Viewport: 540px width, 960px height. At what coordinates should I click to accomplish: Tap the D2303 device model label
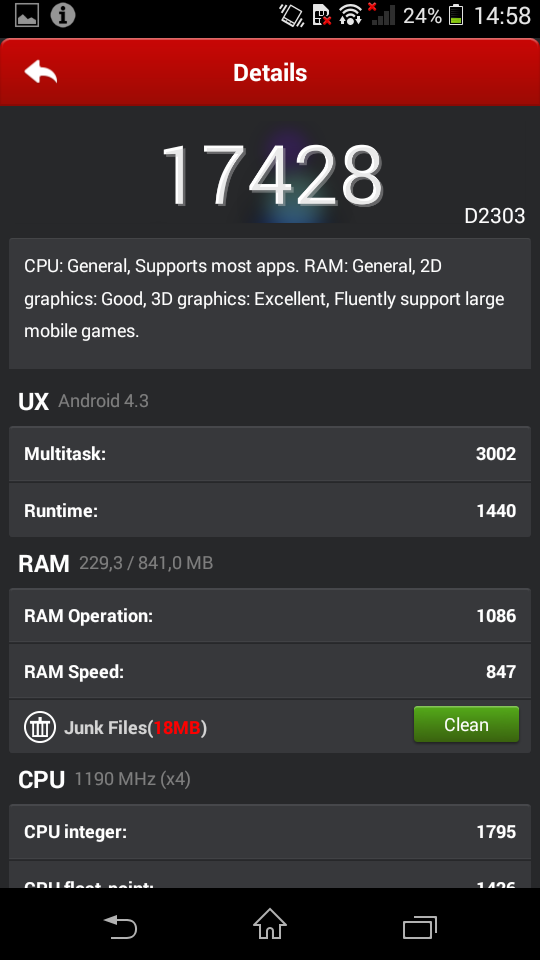[495, 216]
